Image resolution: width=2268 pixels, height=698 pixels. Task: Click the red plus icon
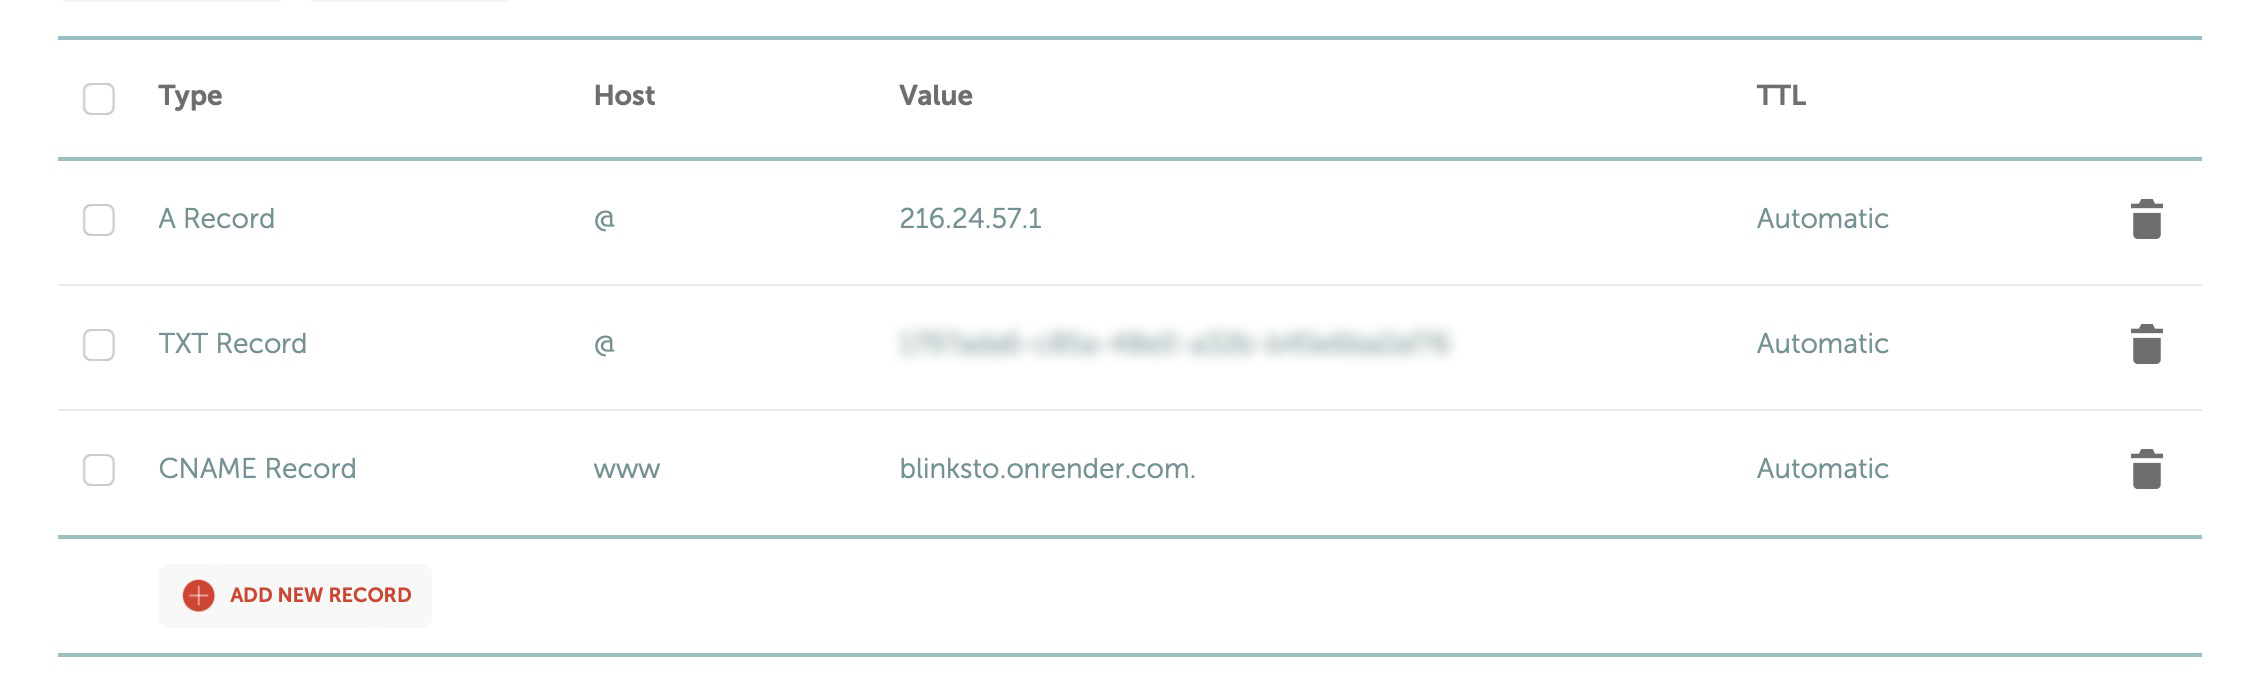[x=198, y=595]
